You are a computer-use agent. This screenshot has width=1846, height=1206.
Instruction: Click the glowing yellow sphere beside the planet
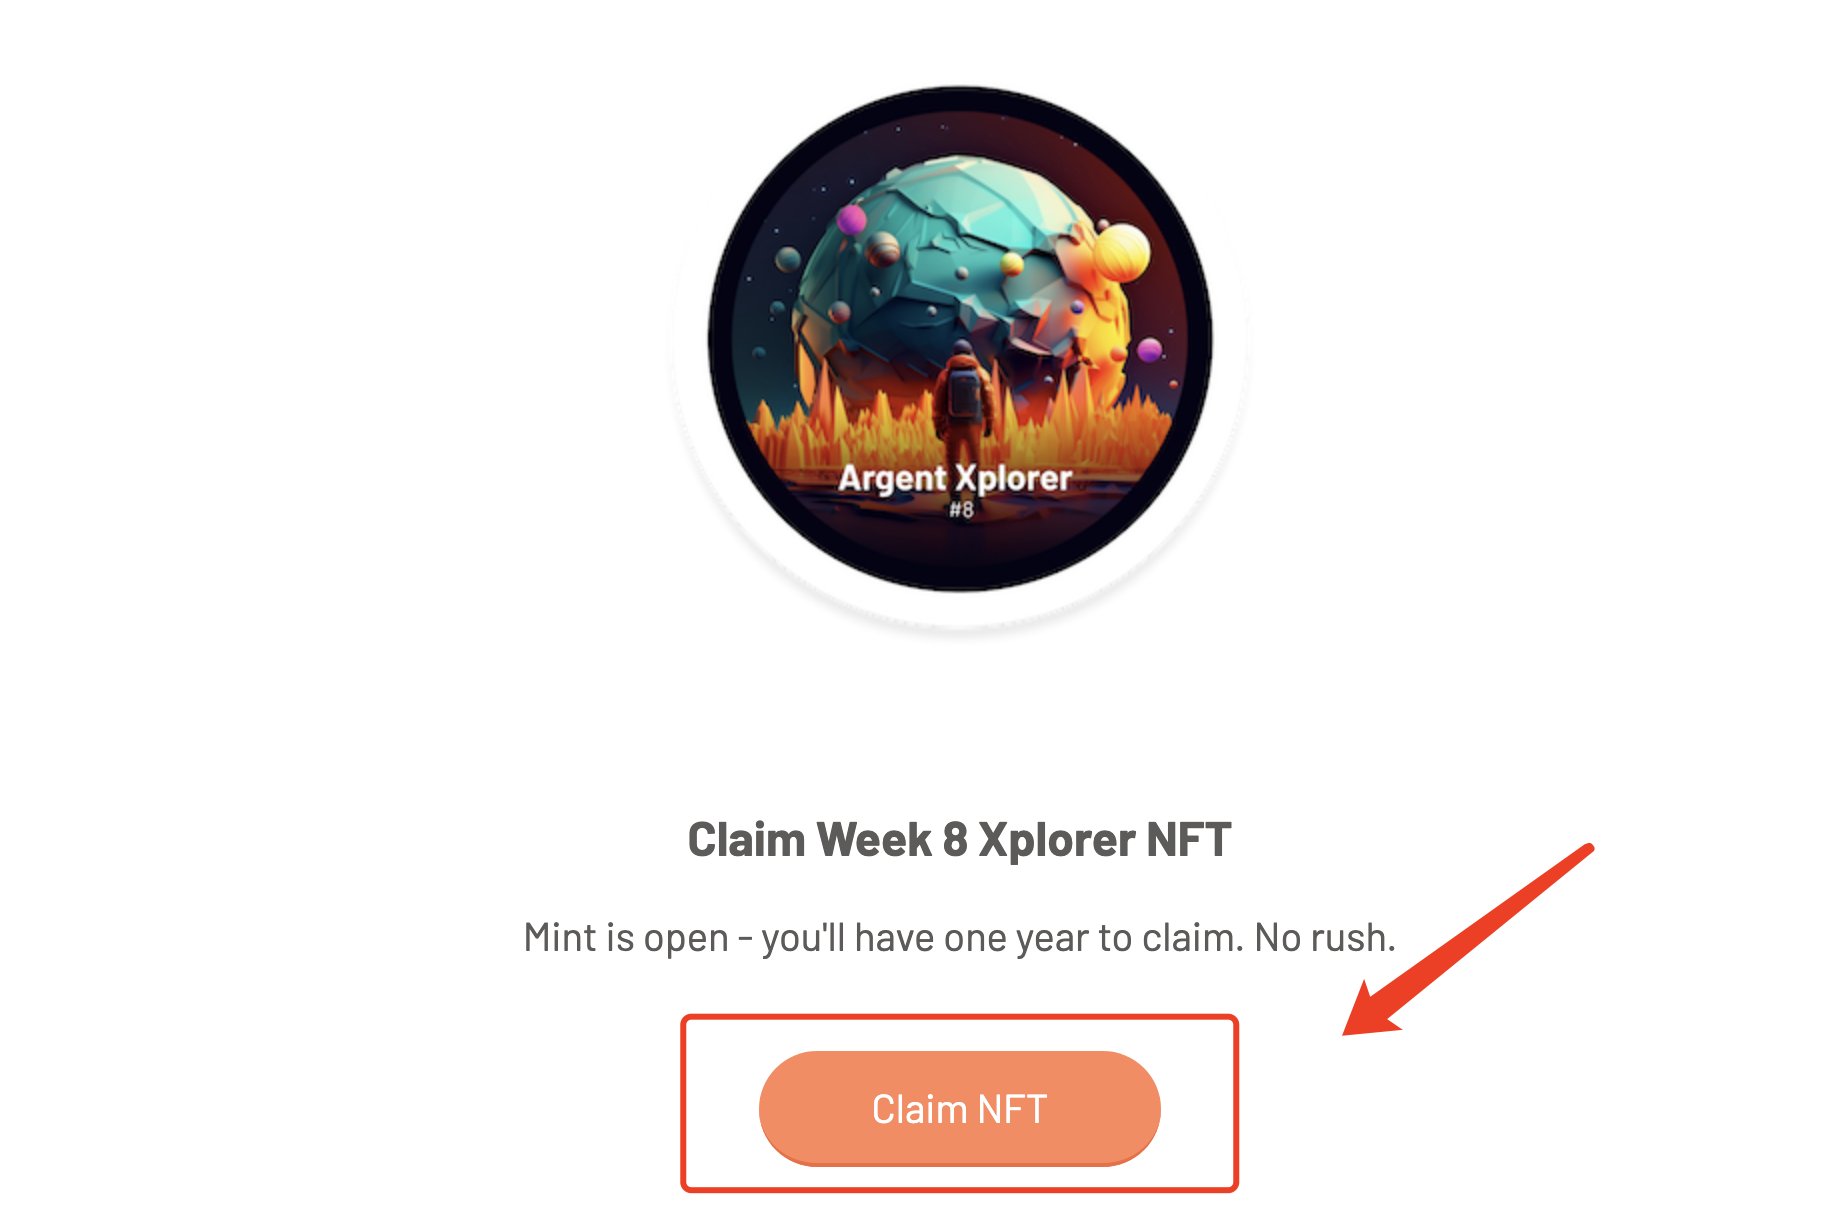click(x=1120, y=251)
